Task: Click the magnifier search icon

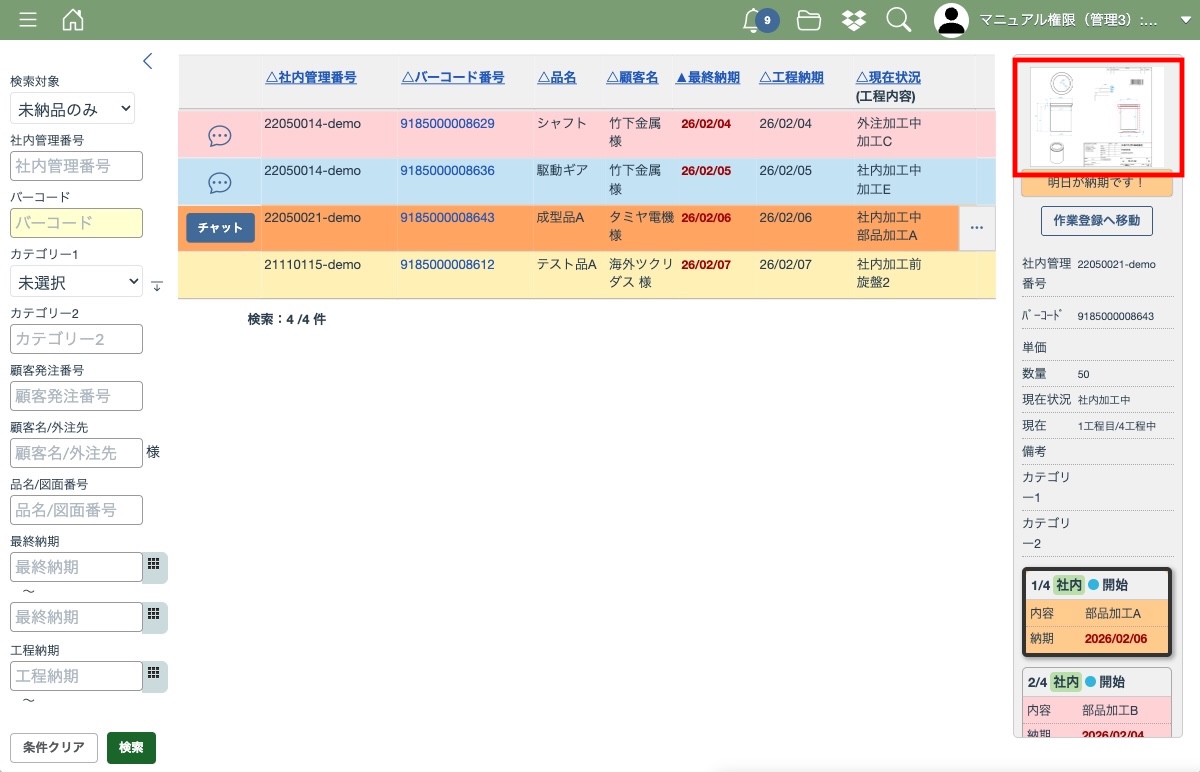Action: click(x=899, y=20)
